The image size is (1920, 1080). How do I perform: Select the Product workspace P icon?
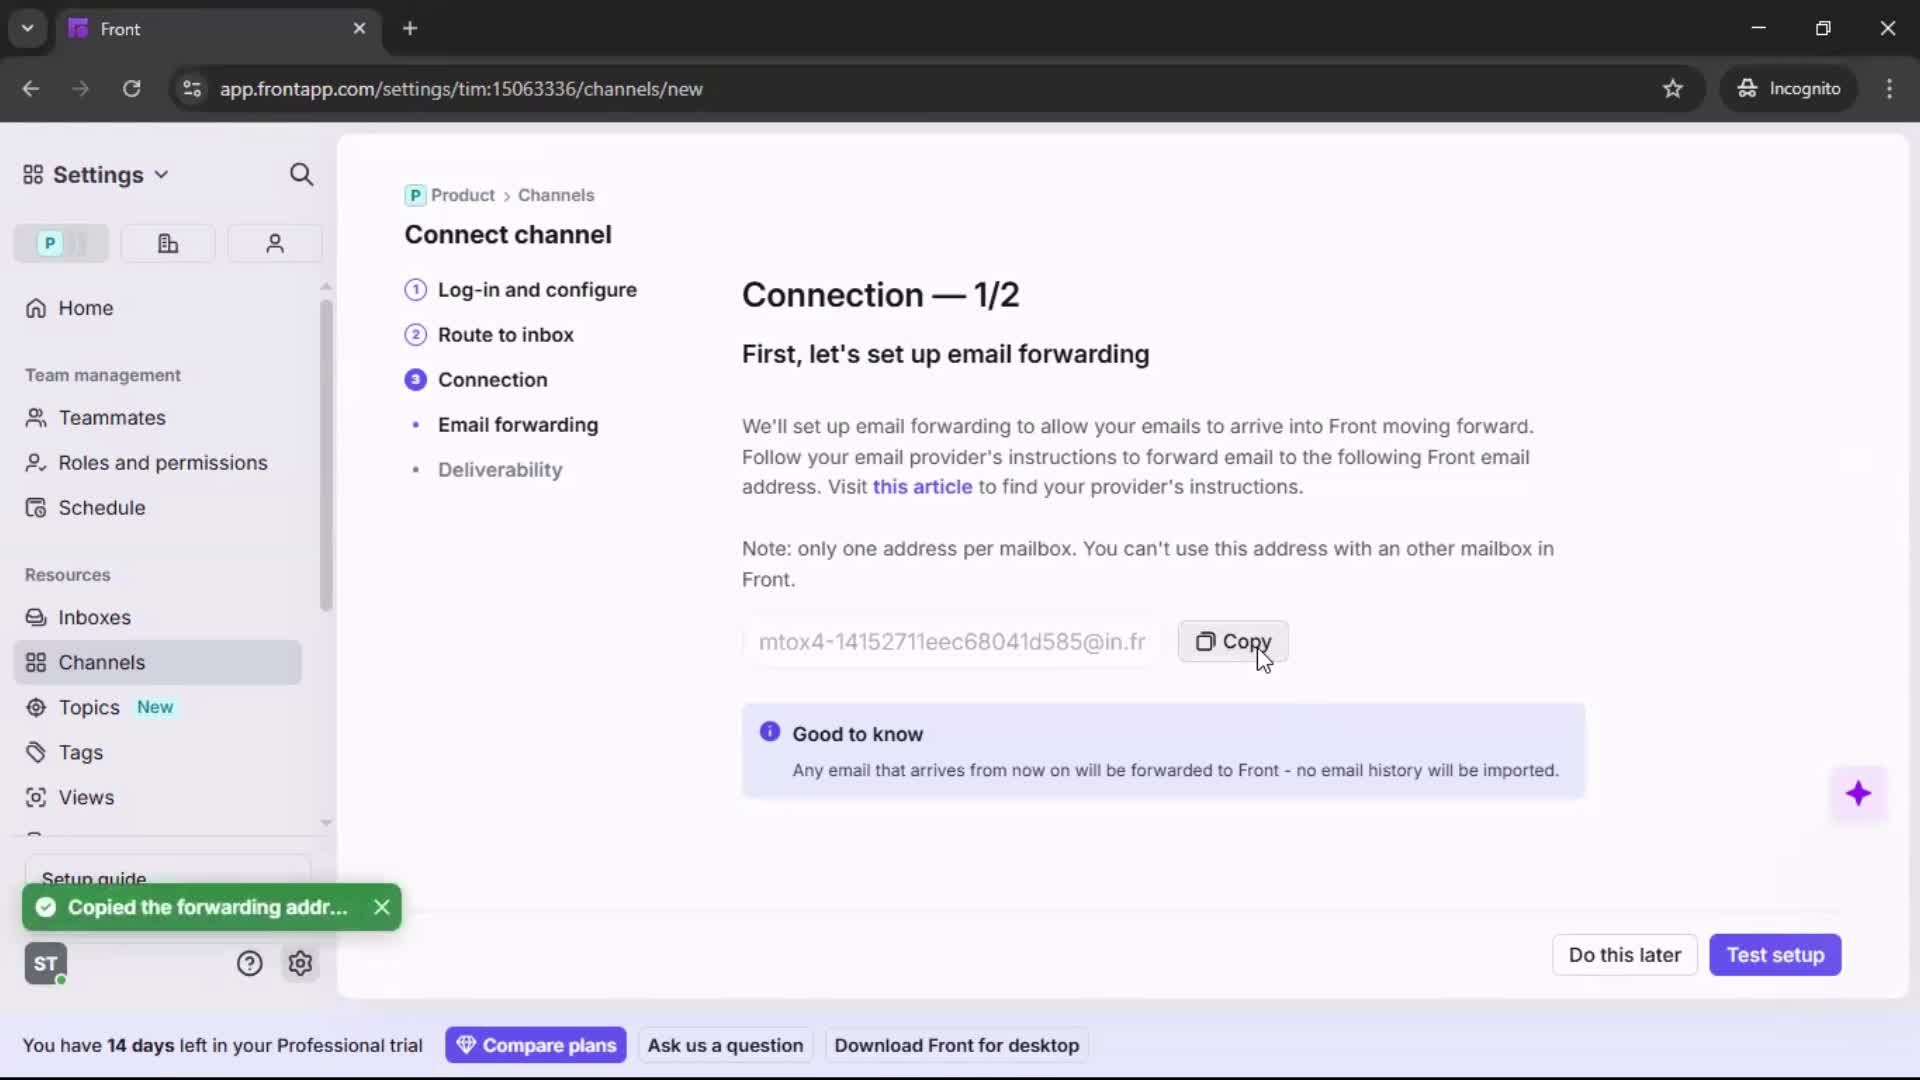(x=52, y=243)
